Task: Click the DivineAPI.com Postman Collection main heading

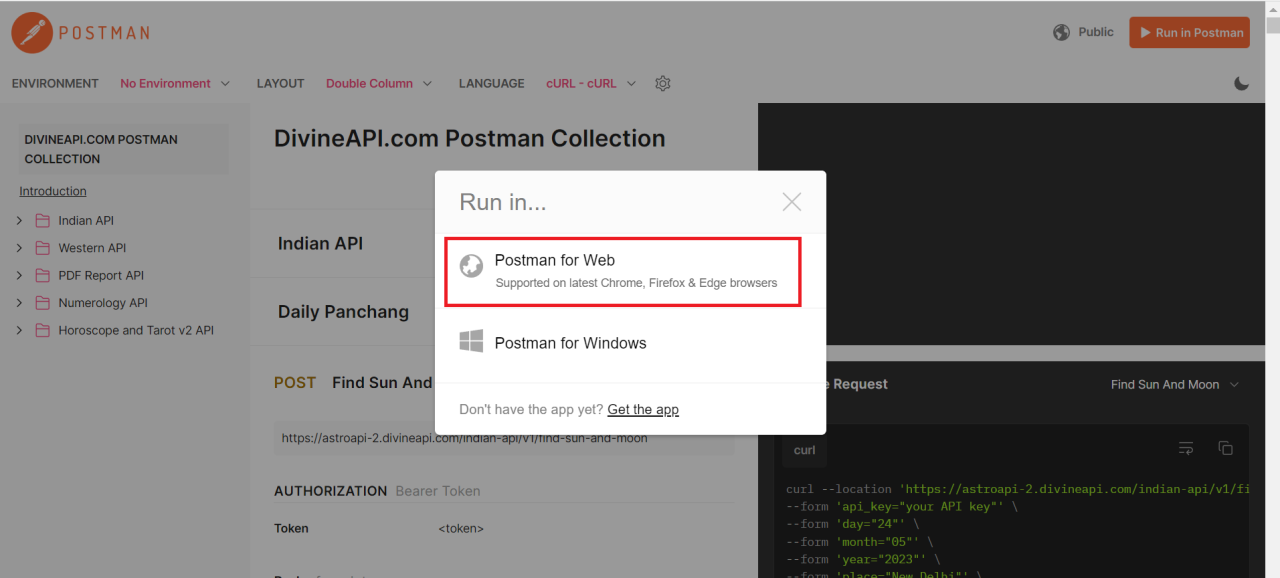Action: tap(470, 138)
